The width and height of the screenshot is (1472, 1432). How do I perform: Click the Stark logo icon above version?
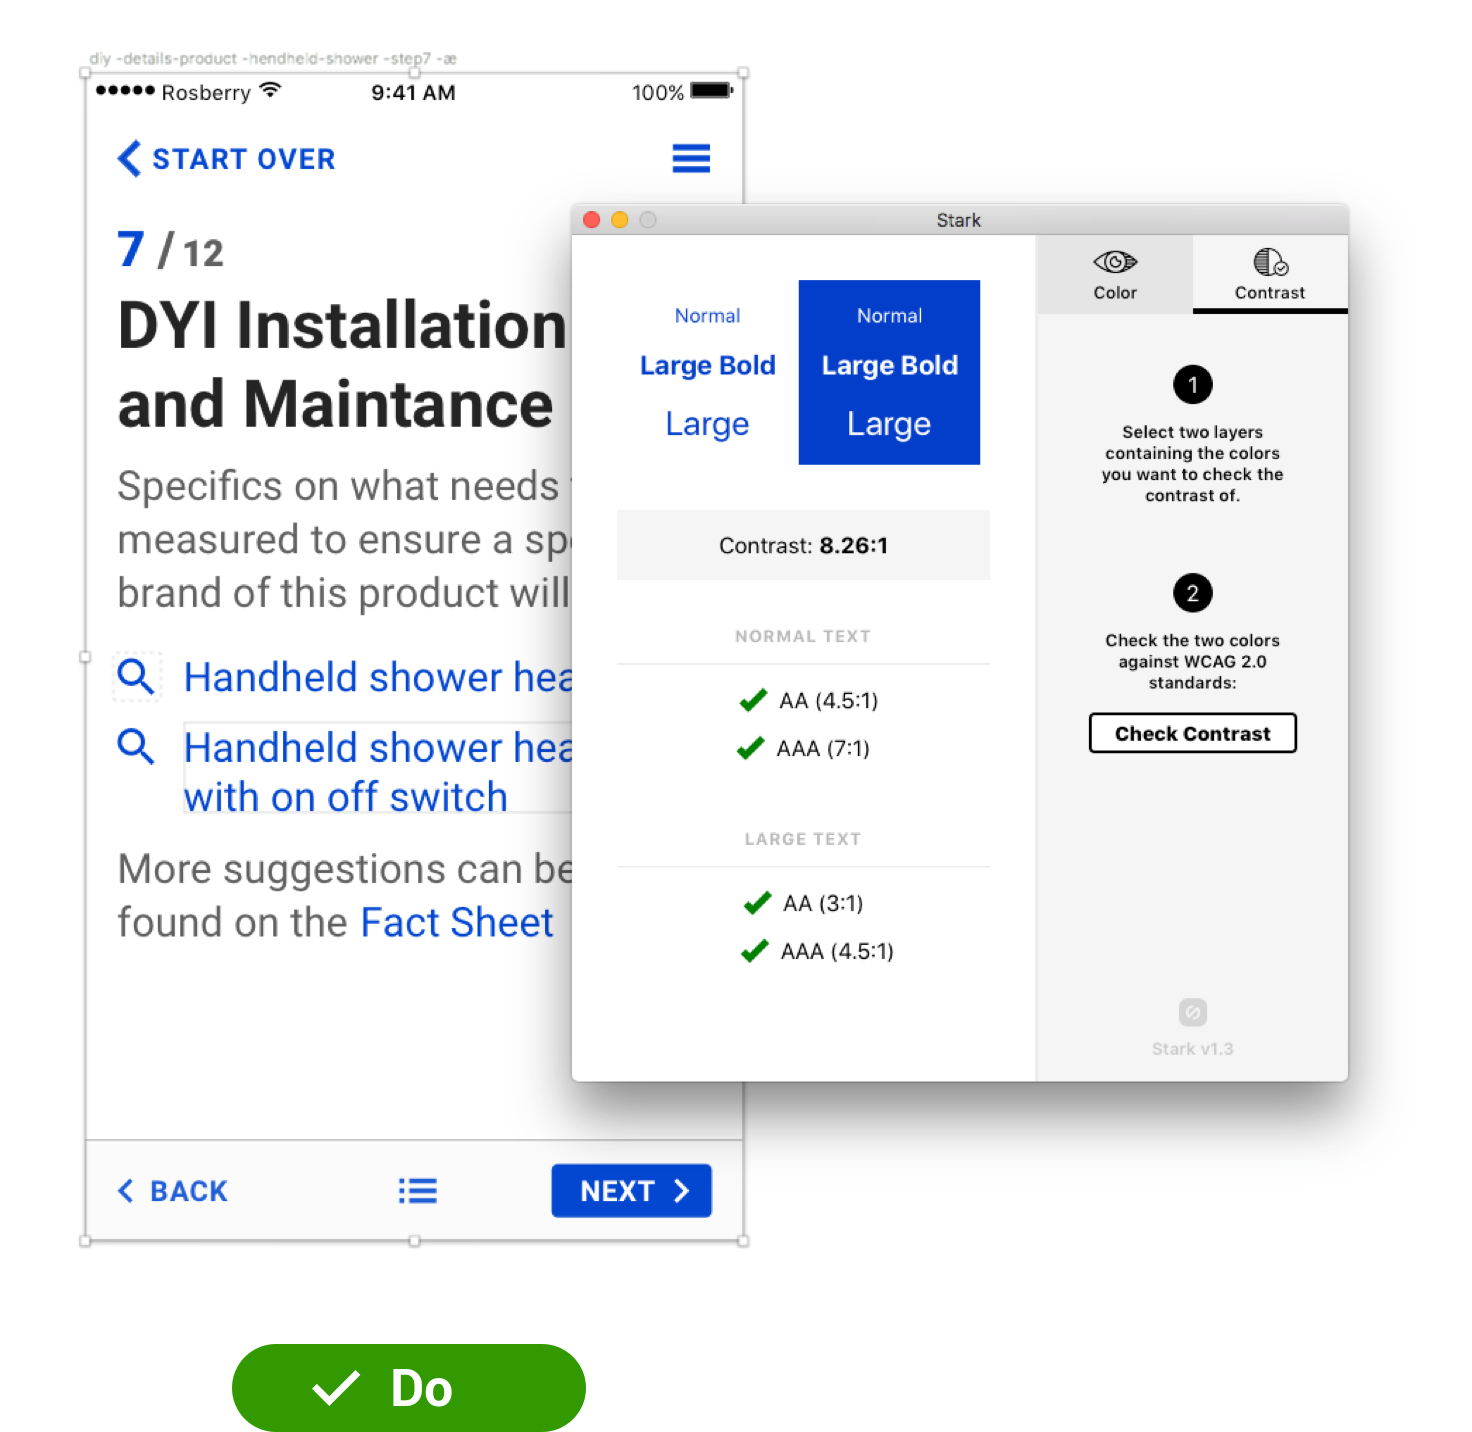point(1192,1013)
